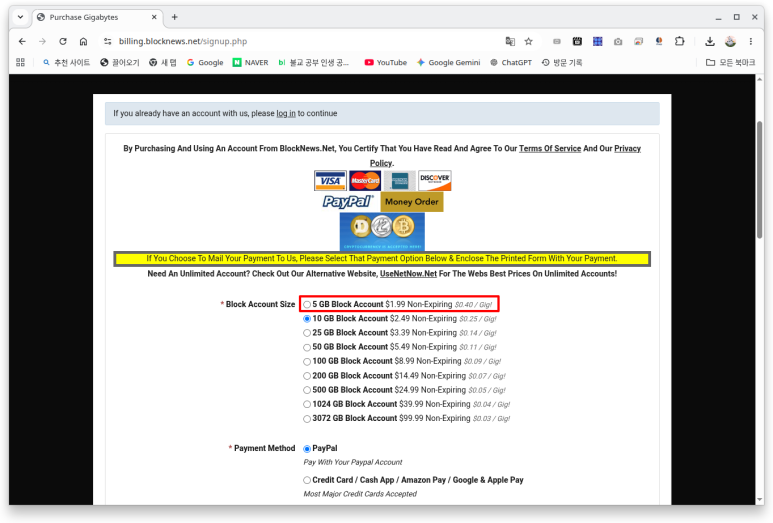Click the browser forward arrow
The height and width of the screenshot is (523, 773).
click(42, 41)
